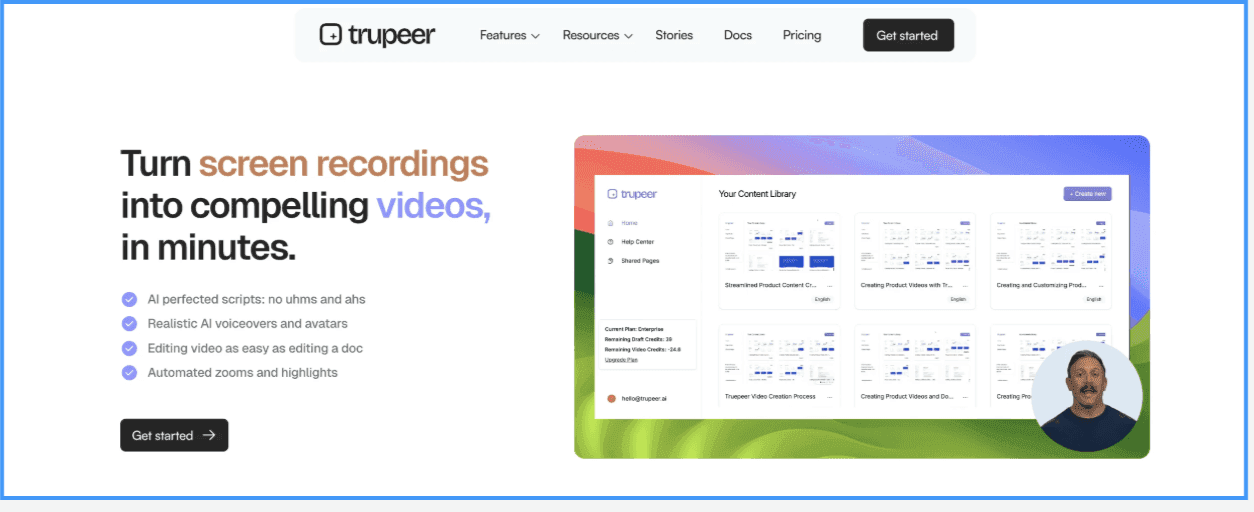Screen dimensions: 1254x512
Task: Click the Upgrade Plan link in demo
Action: [621, 359]
